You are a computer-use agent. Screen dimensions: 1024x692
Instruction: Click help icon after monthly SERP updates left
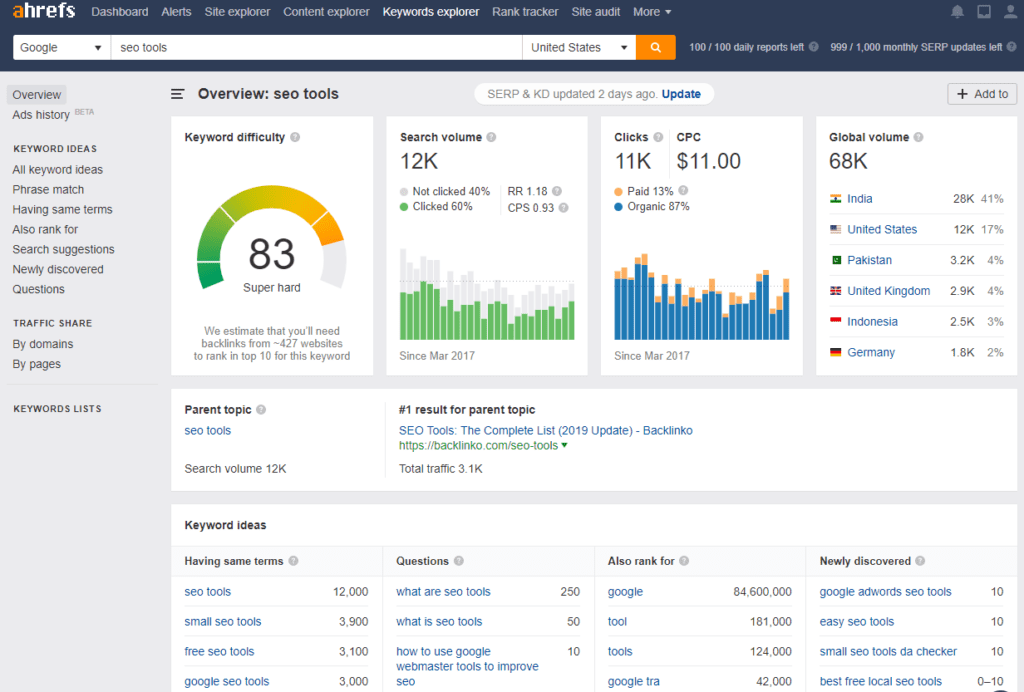click(1011, 47)
